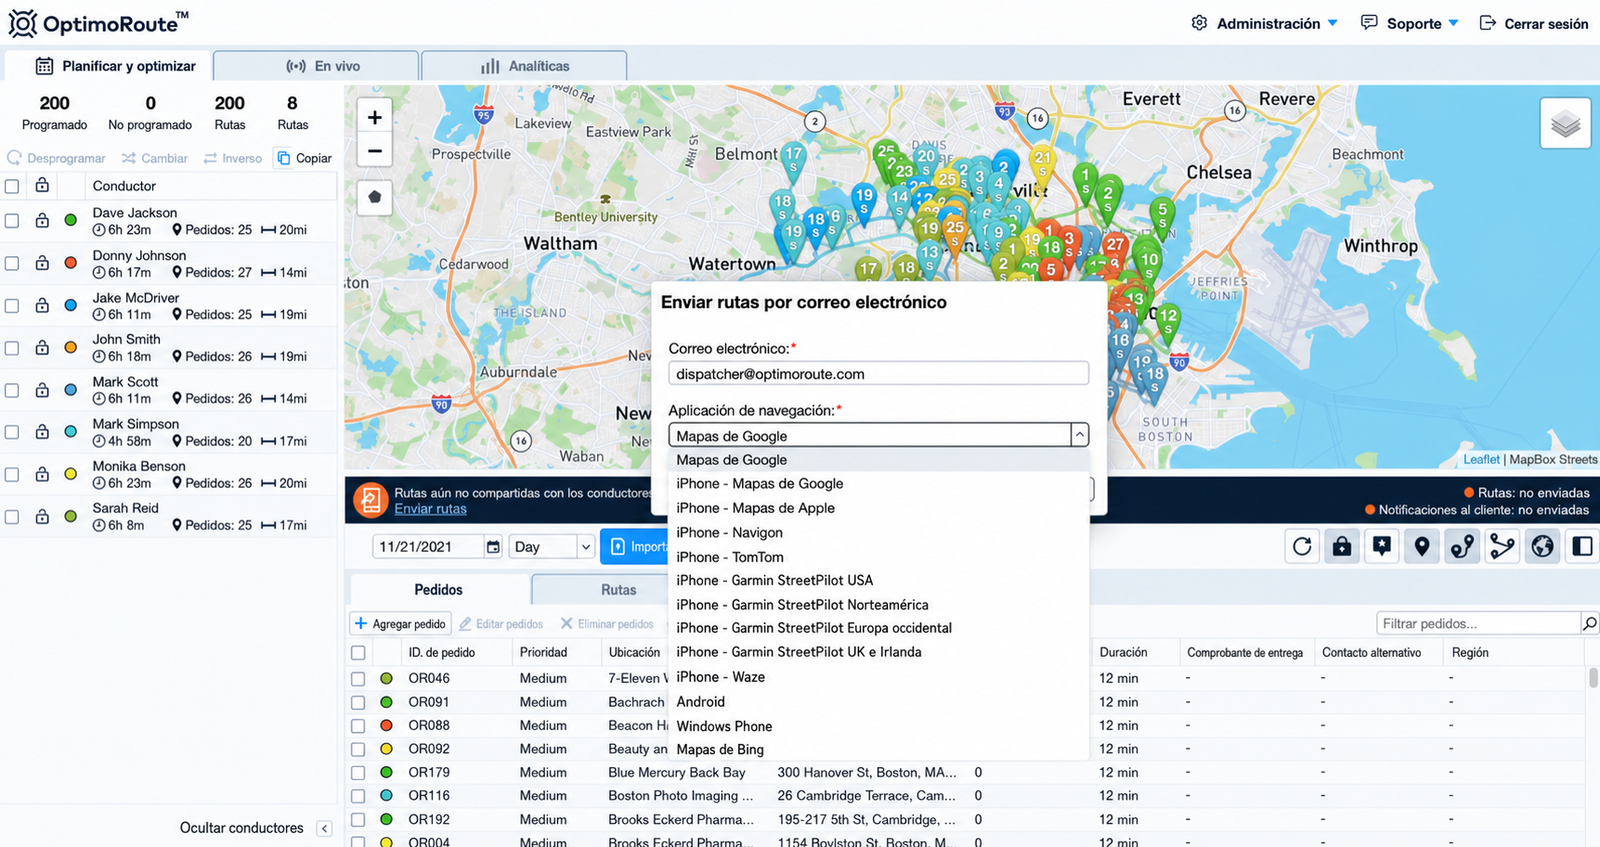Open the Planificar y optimizar tab
The width and height of the screenshot is (1600, 847).
coord(108,66)
